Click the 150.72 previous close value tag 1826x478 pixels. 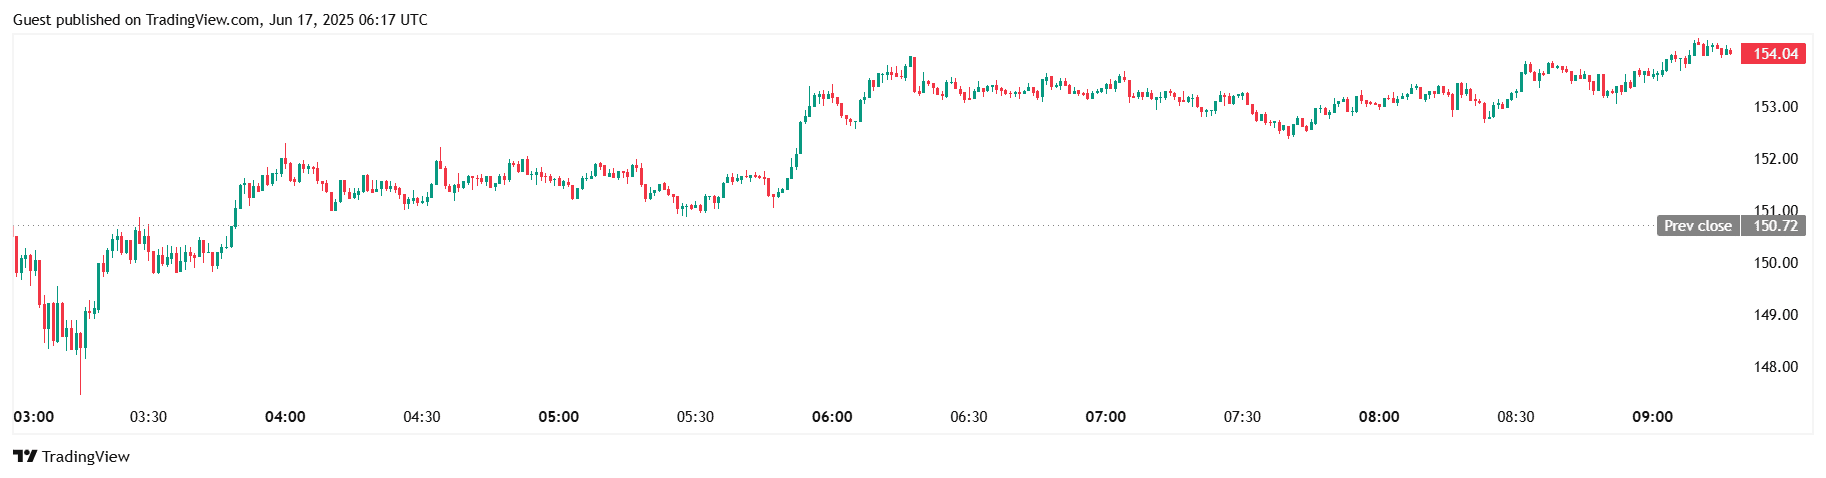[x=1774, y=226]
